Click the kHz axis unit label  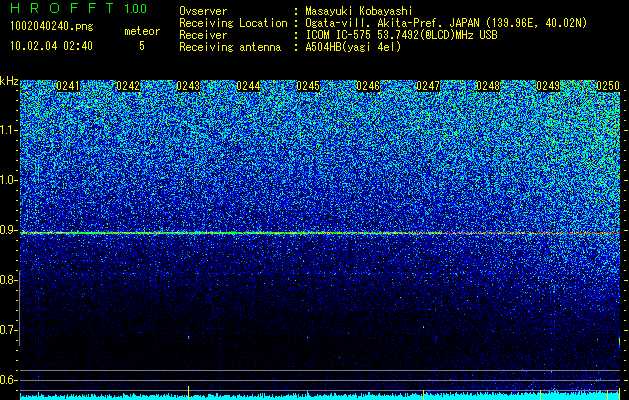click(x=9, y=81)
